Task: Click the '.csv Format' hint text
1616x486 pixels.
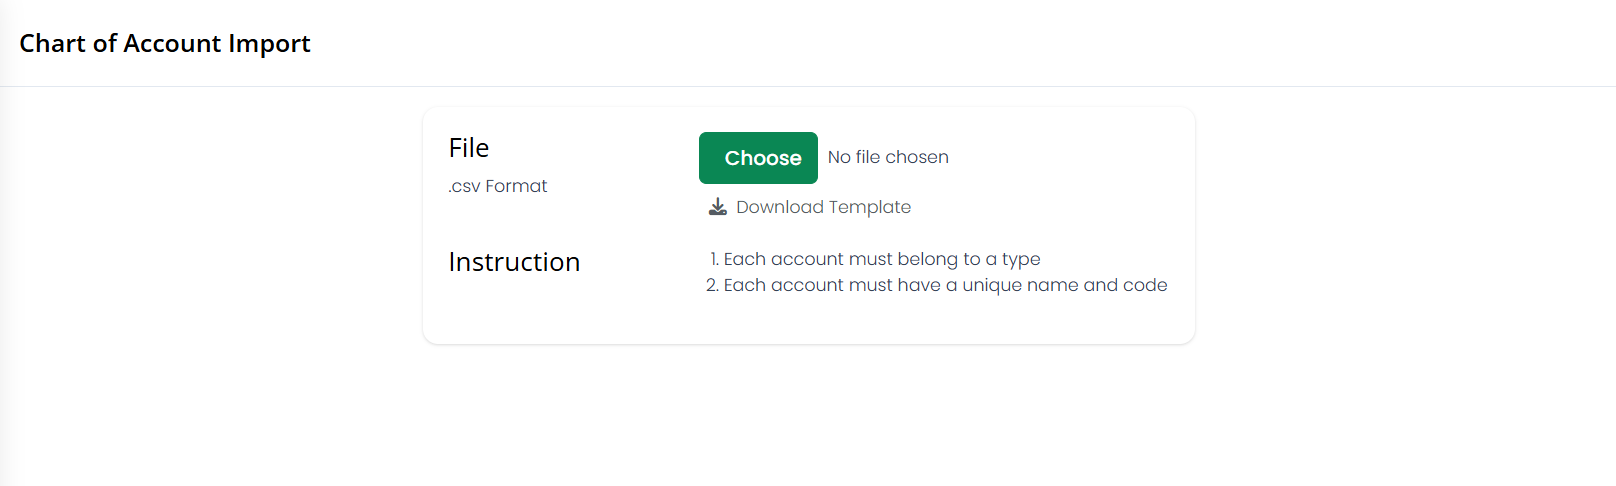Action: pos(498,186)
